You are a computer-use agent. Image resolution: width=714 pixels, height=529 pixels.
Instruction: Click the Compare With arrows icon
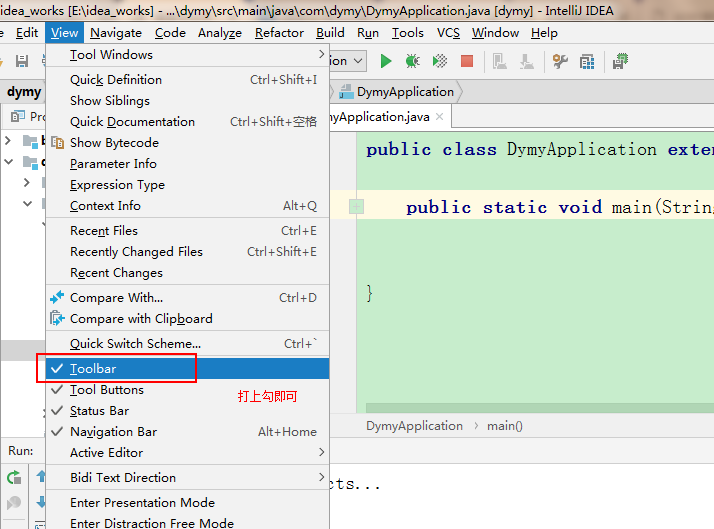pyautogui.click(x=57, y=298)
